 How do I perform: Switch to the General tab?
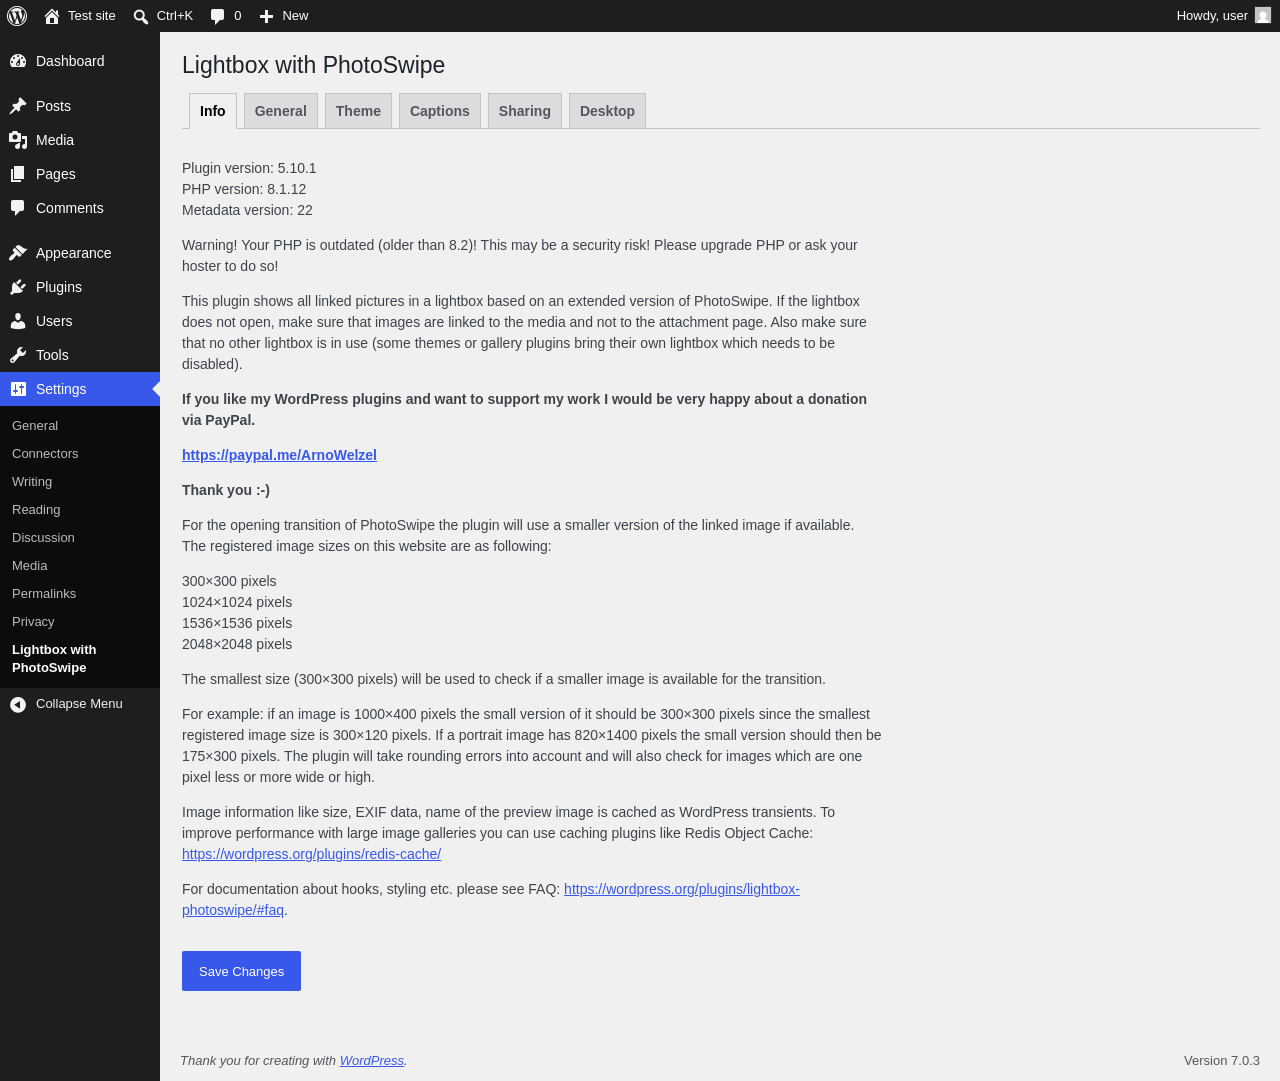click(x=281, y=111)
